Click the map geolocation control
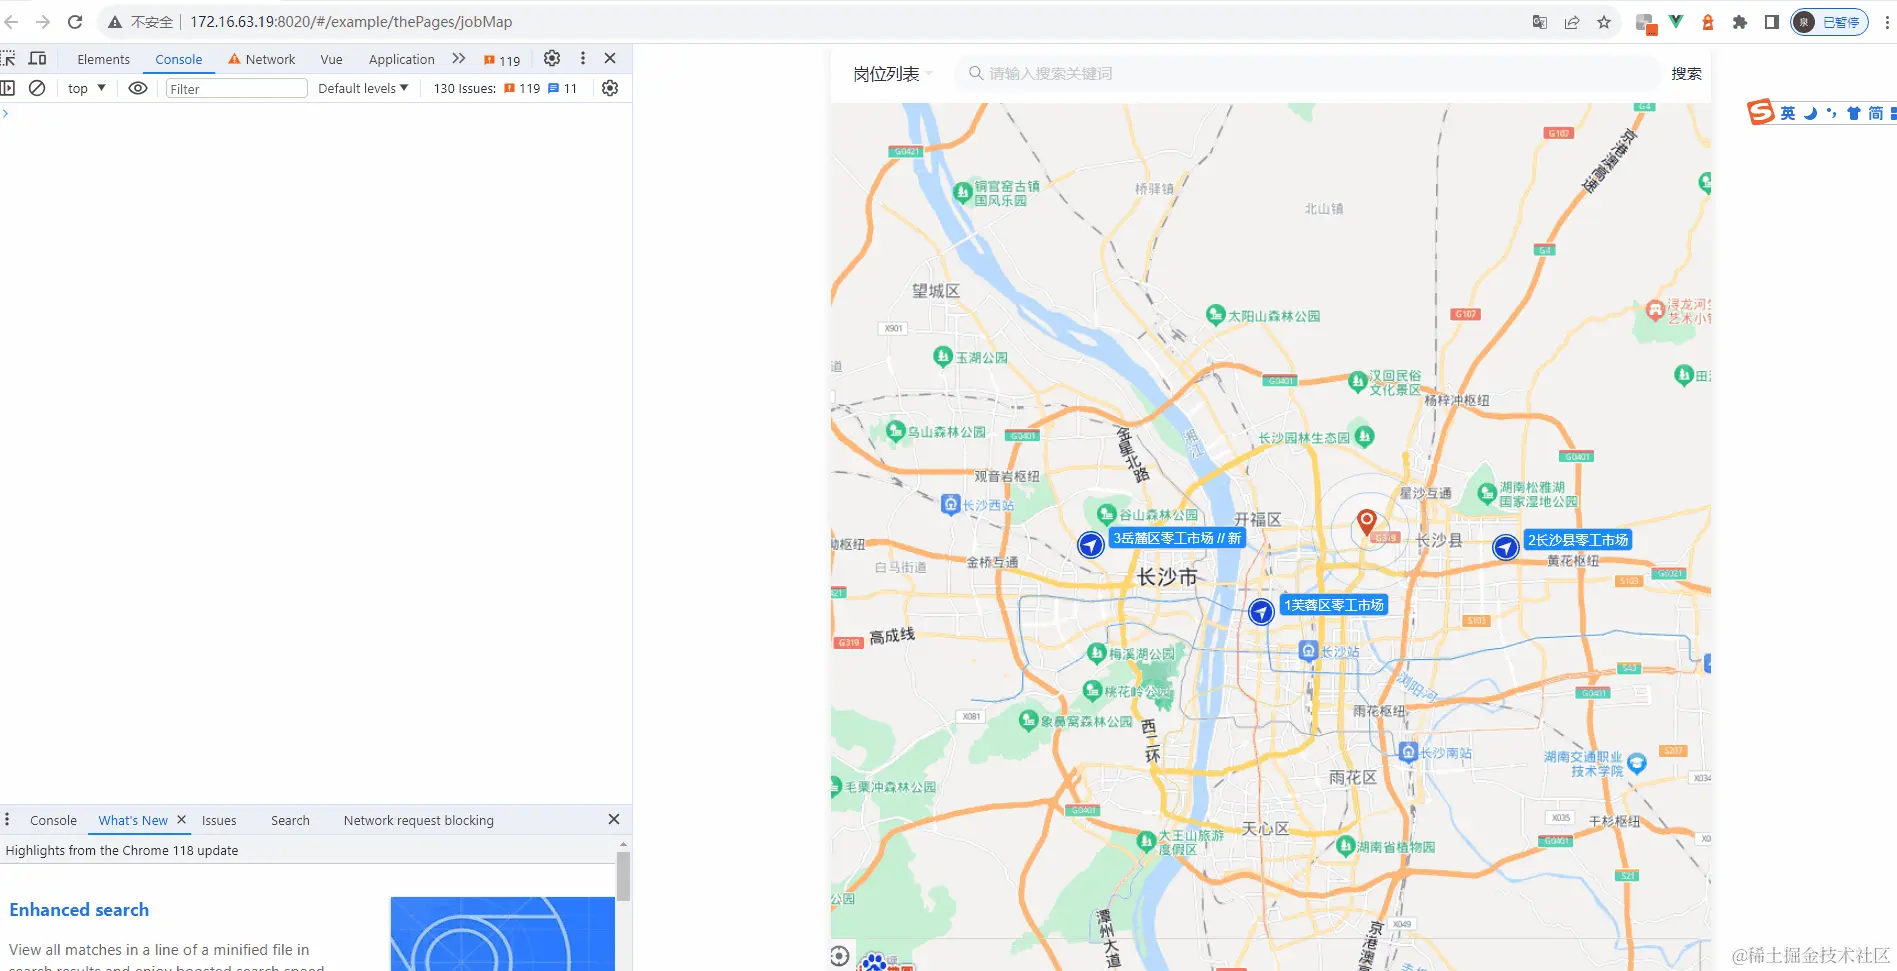The width and height of the screenshot is (1897, 971). click(x=840, y=956)
